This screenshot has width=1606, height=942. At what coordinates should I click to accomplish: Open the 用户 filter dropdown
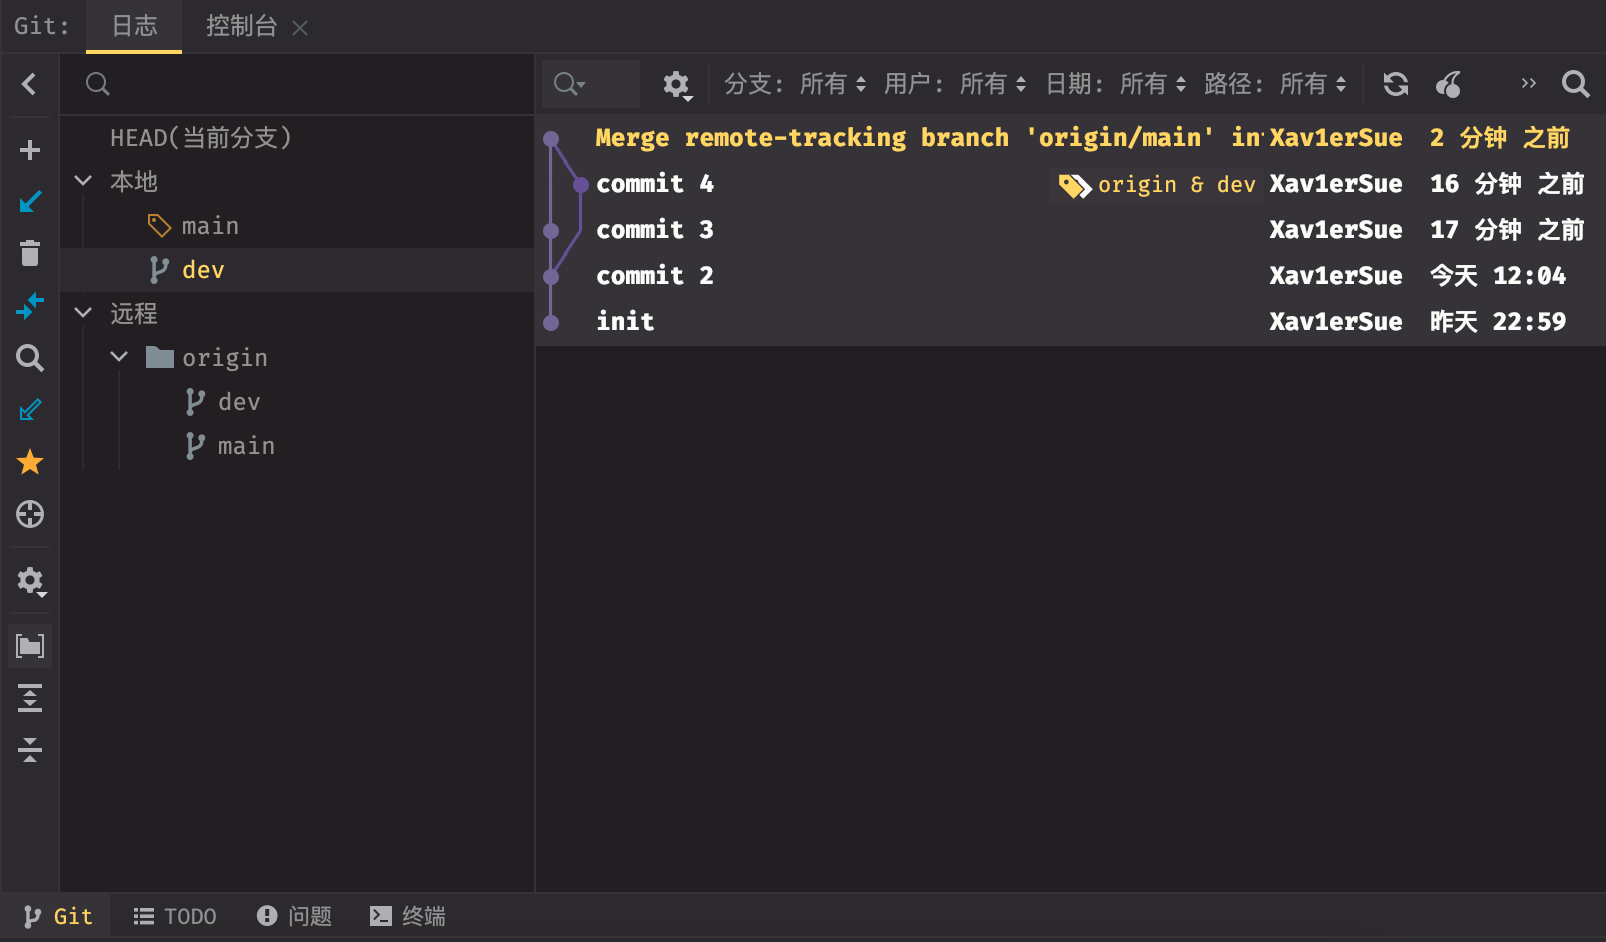(x=955, y=84)
